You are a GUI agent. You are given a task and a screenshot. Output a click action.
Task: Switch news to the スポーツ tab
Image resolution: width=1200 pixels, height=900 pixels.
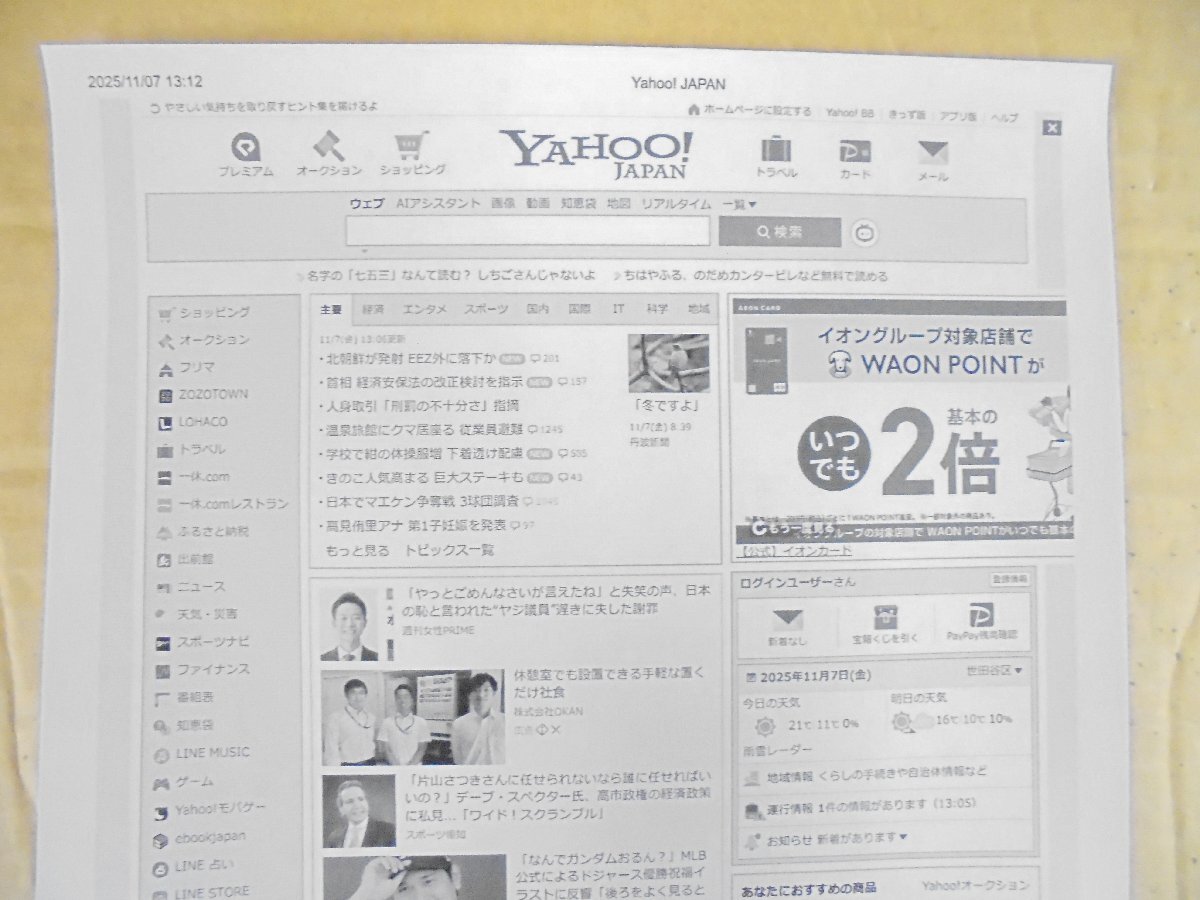[x=485, y=309]
